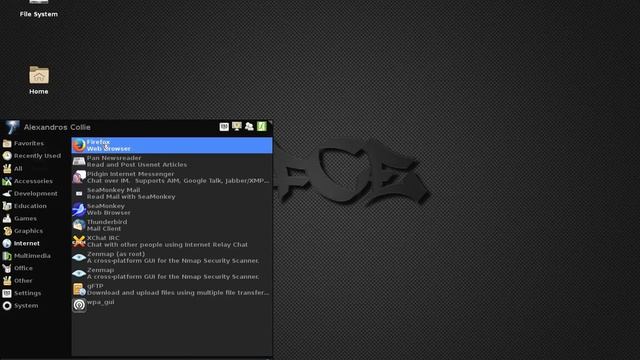Launch regular Zenmap, not as root
640x360 pixels.
[172, 273]
